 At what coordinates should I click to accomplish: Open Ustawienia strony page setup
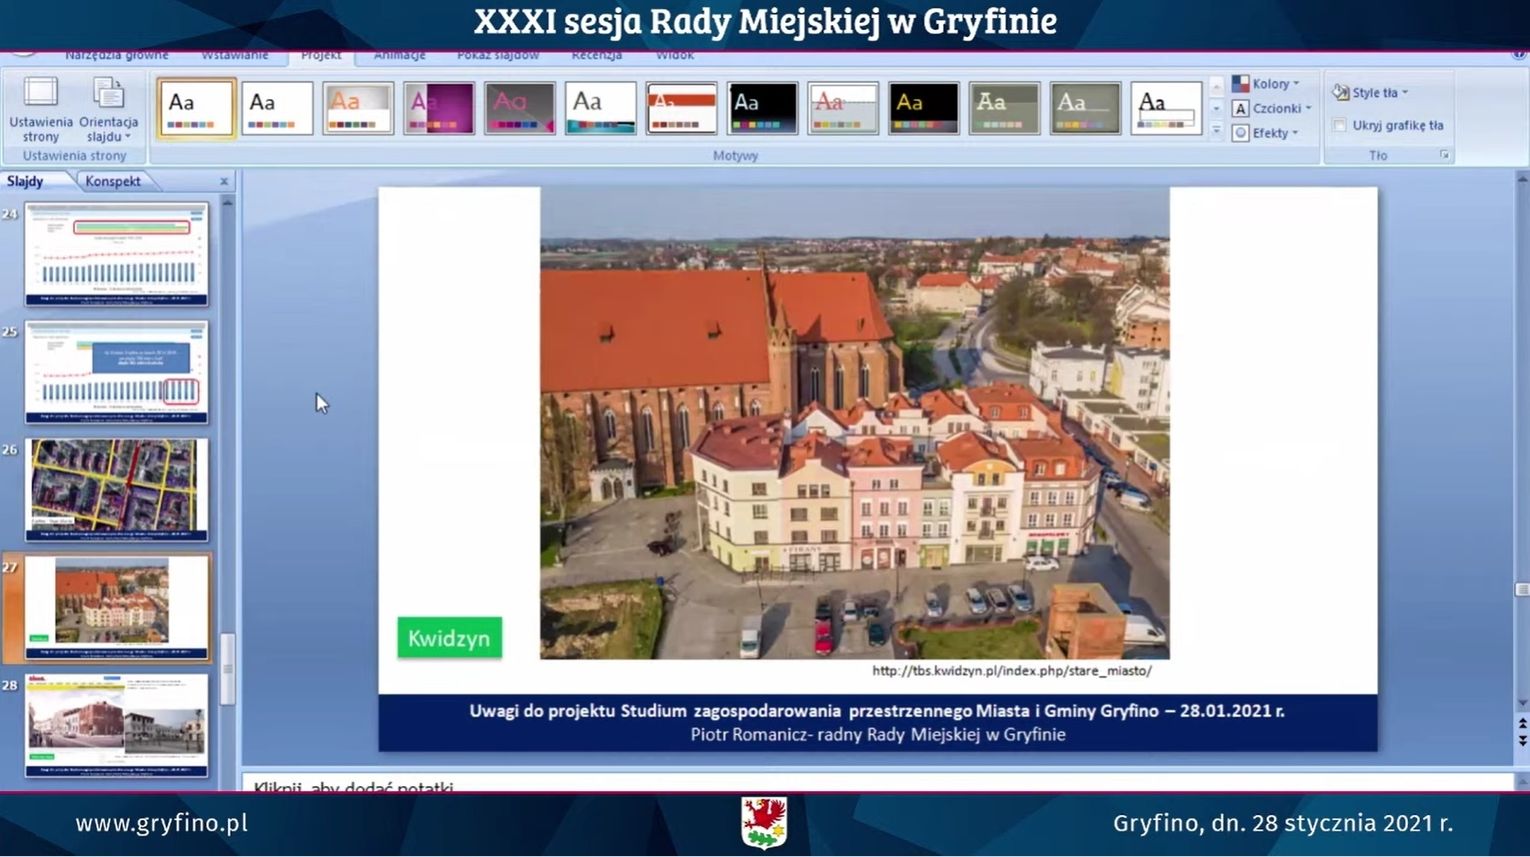(x=41, y=108)
